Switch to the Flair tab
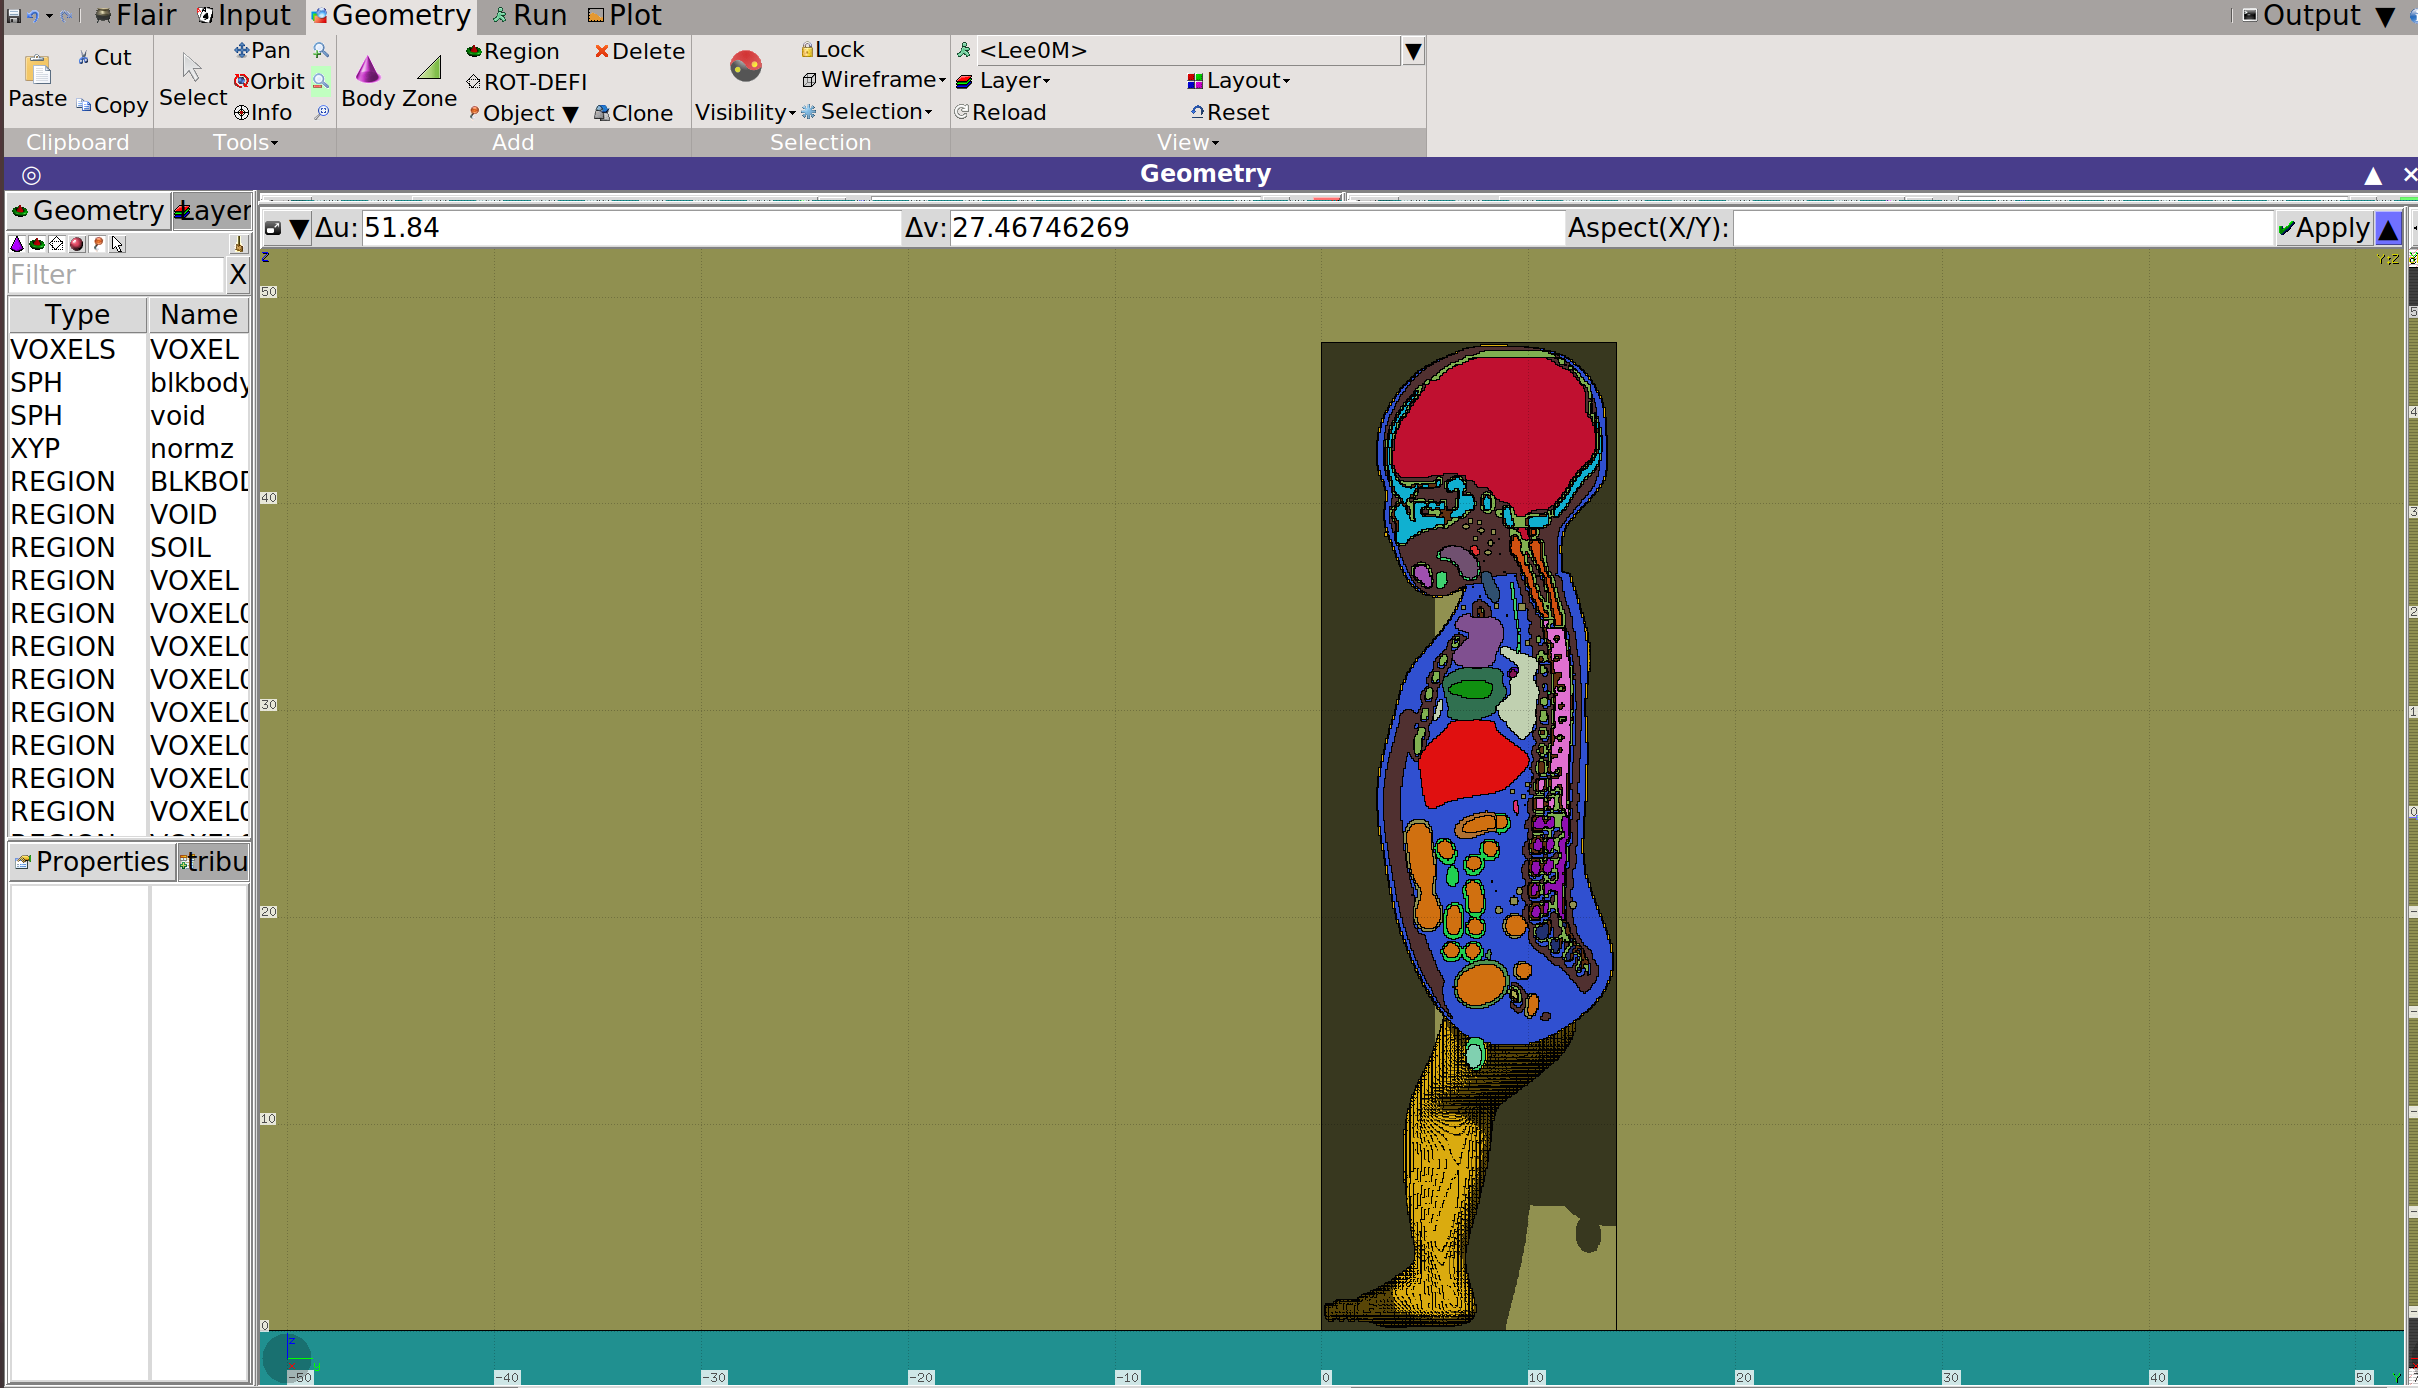The image size is (2418, 1388). pyautogui.click(x=135, y=16)
